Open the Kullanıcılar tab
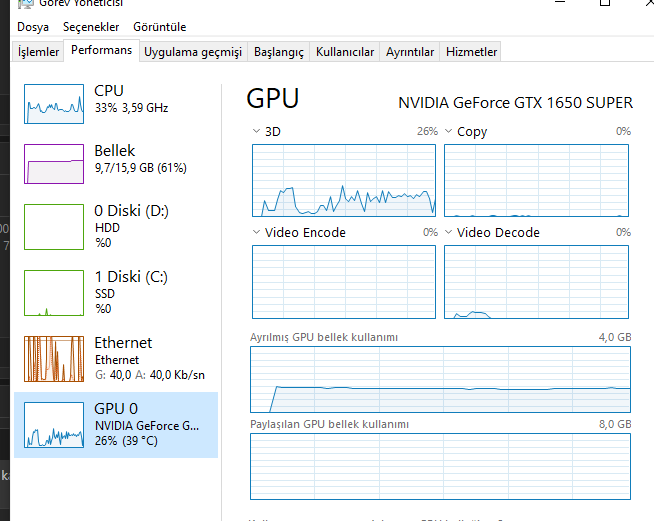654x521 pixels. (x=344, y=52)
